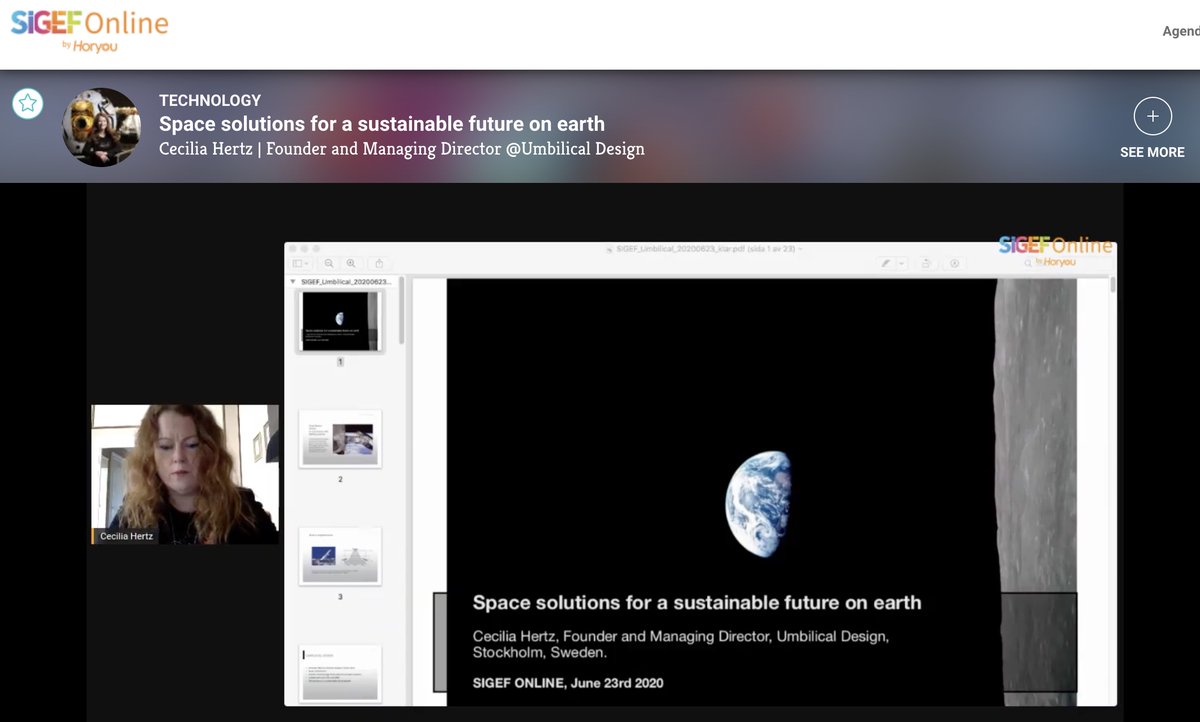The image size is (1200, 722).
Task: Click Cecilia Hertz's round profile photo
Action: (101, 127)
